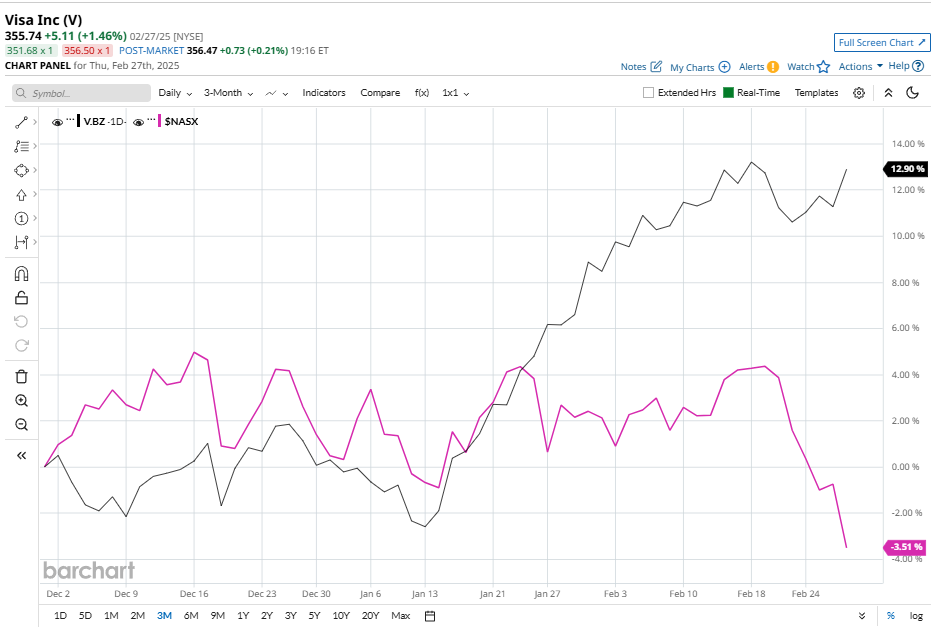
Task: Open the chart type dropdown
Action: [273, 92]
